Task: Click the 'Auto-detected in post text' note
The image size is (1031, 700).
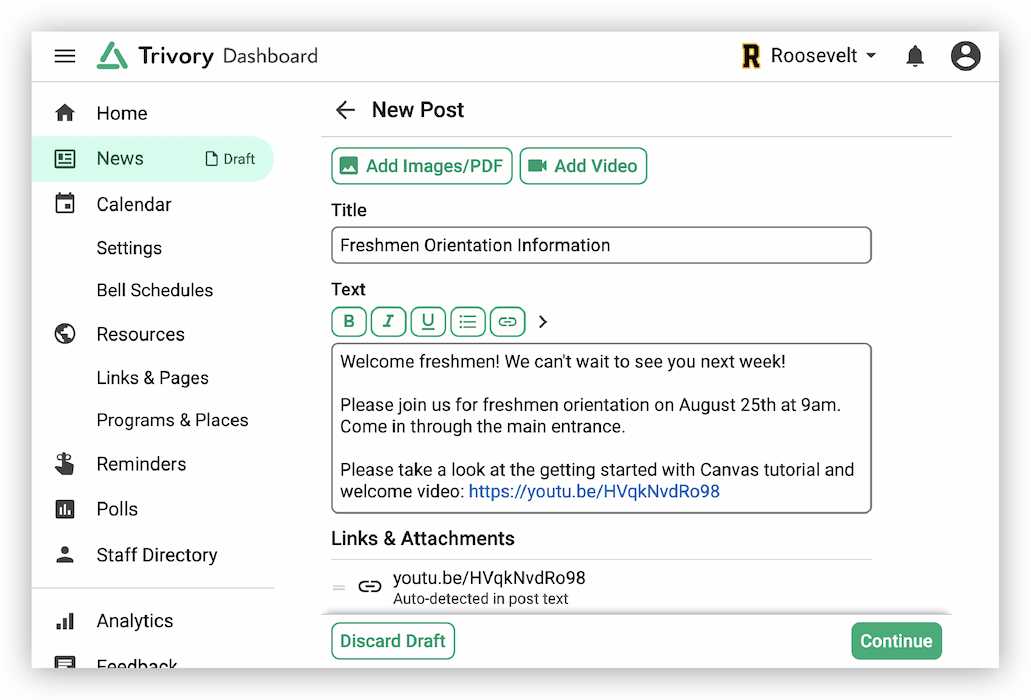Action: click(481, 599)
